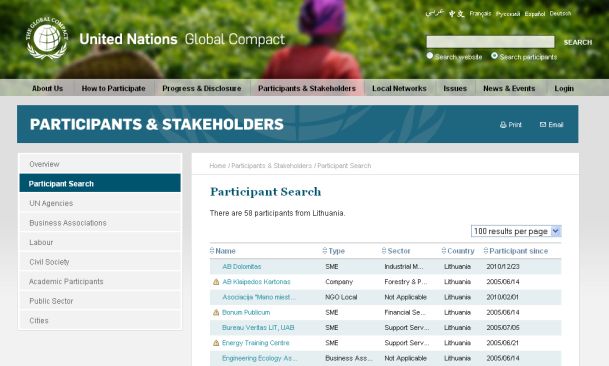Select the Search website radio button
Screen dimensions: 609x366
(430, 56)
